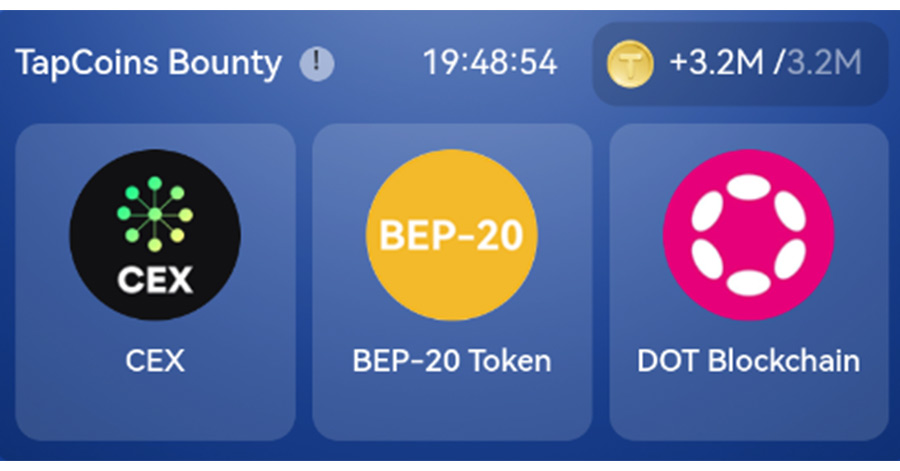Image resolution: width=900 pixels, height=471 pixels.
Task: Tap the white BEP-20 text inside the yellow circle
Action: pos(452,235)
